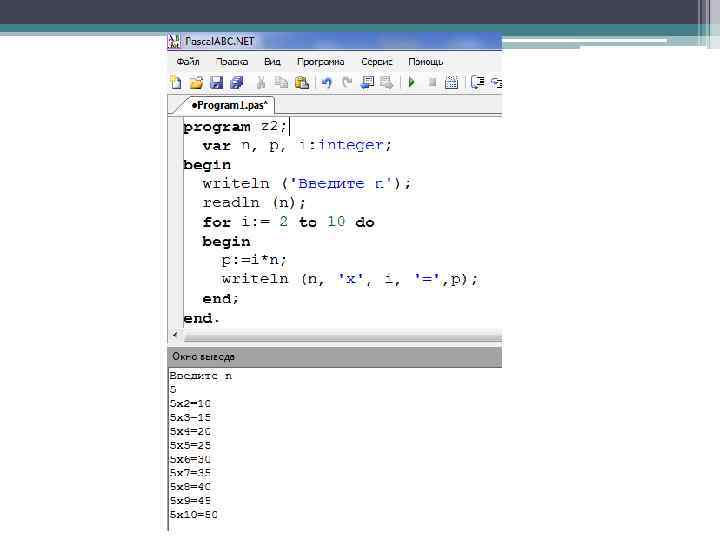Open the Вид menu

272,62
